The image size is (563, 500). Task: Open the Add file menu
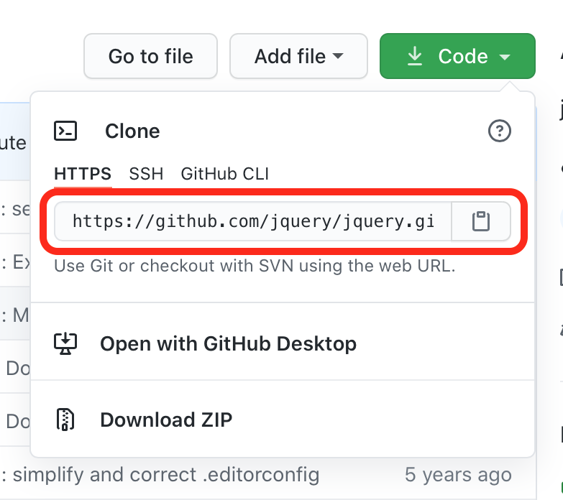click(x=299, y=56)
